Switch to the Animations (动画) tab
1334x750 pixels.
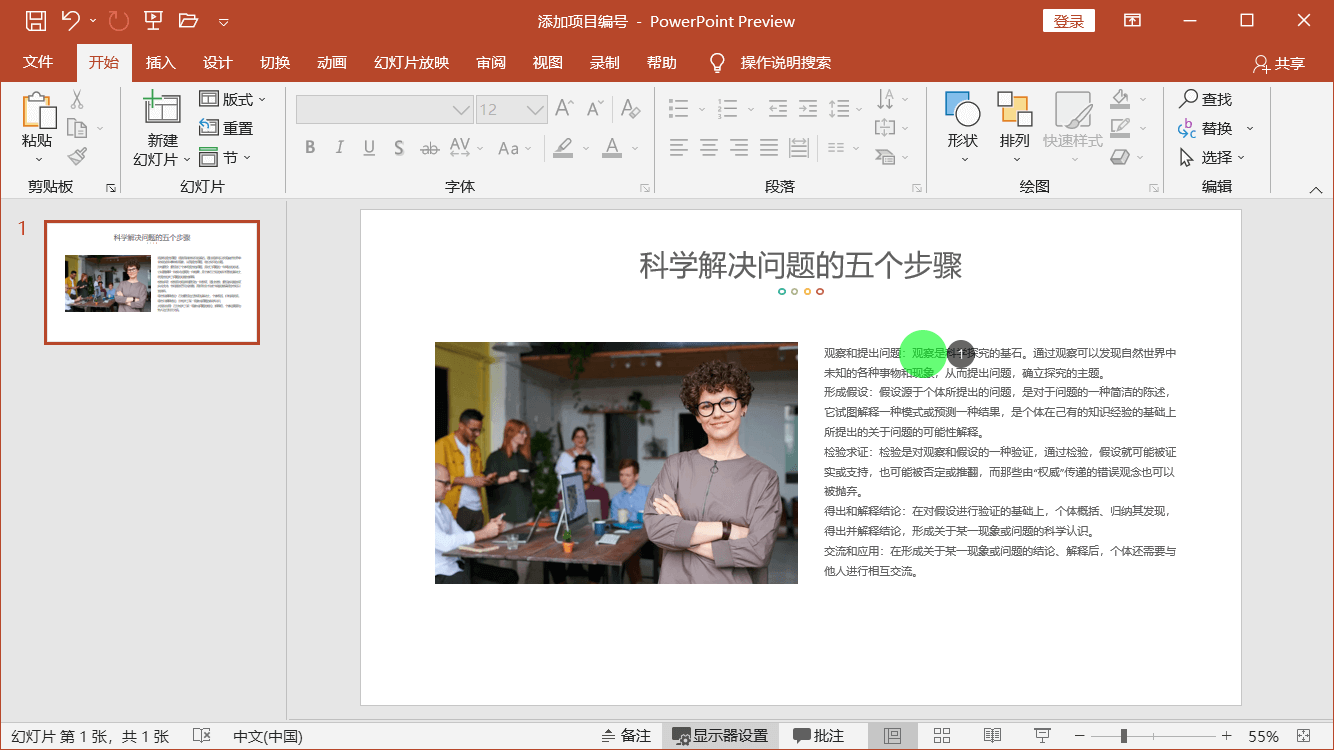point(332,62)
